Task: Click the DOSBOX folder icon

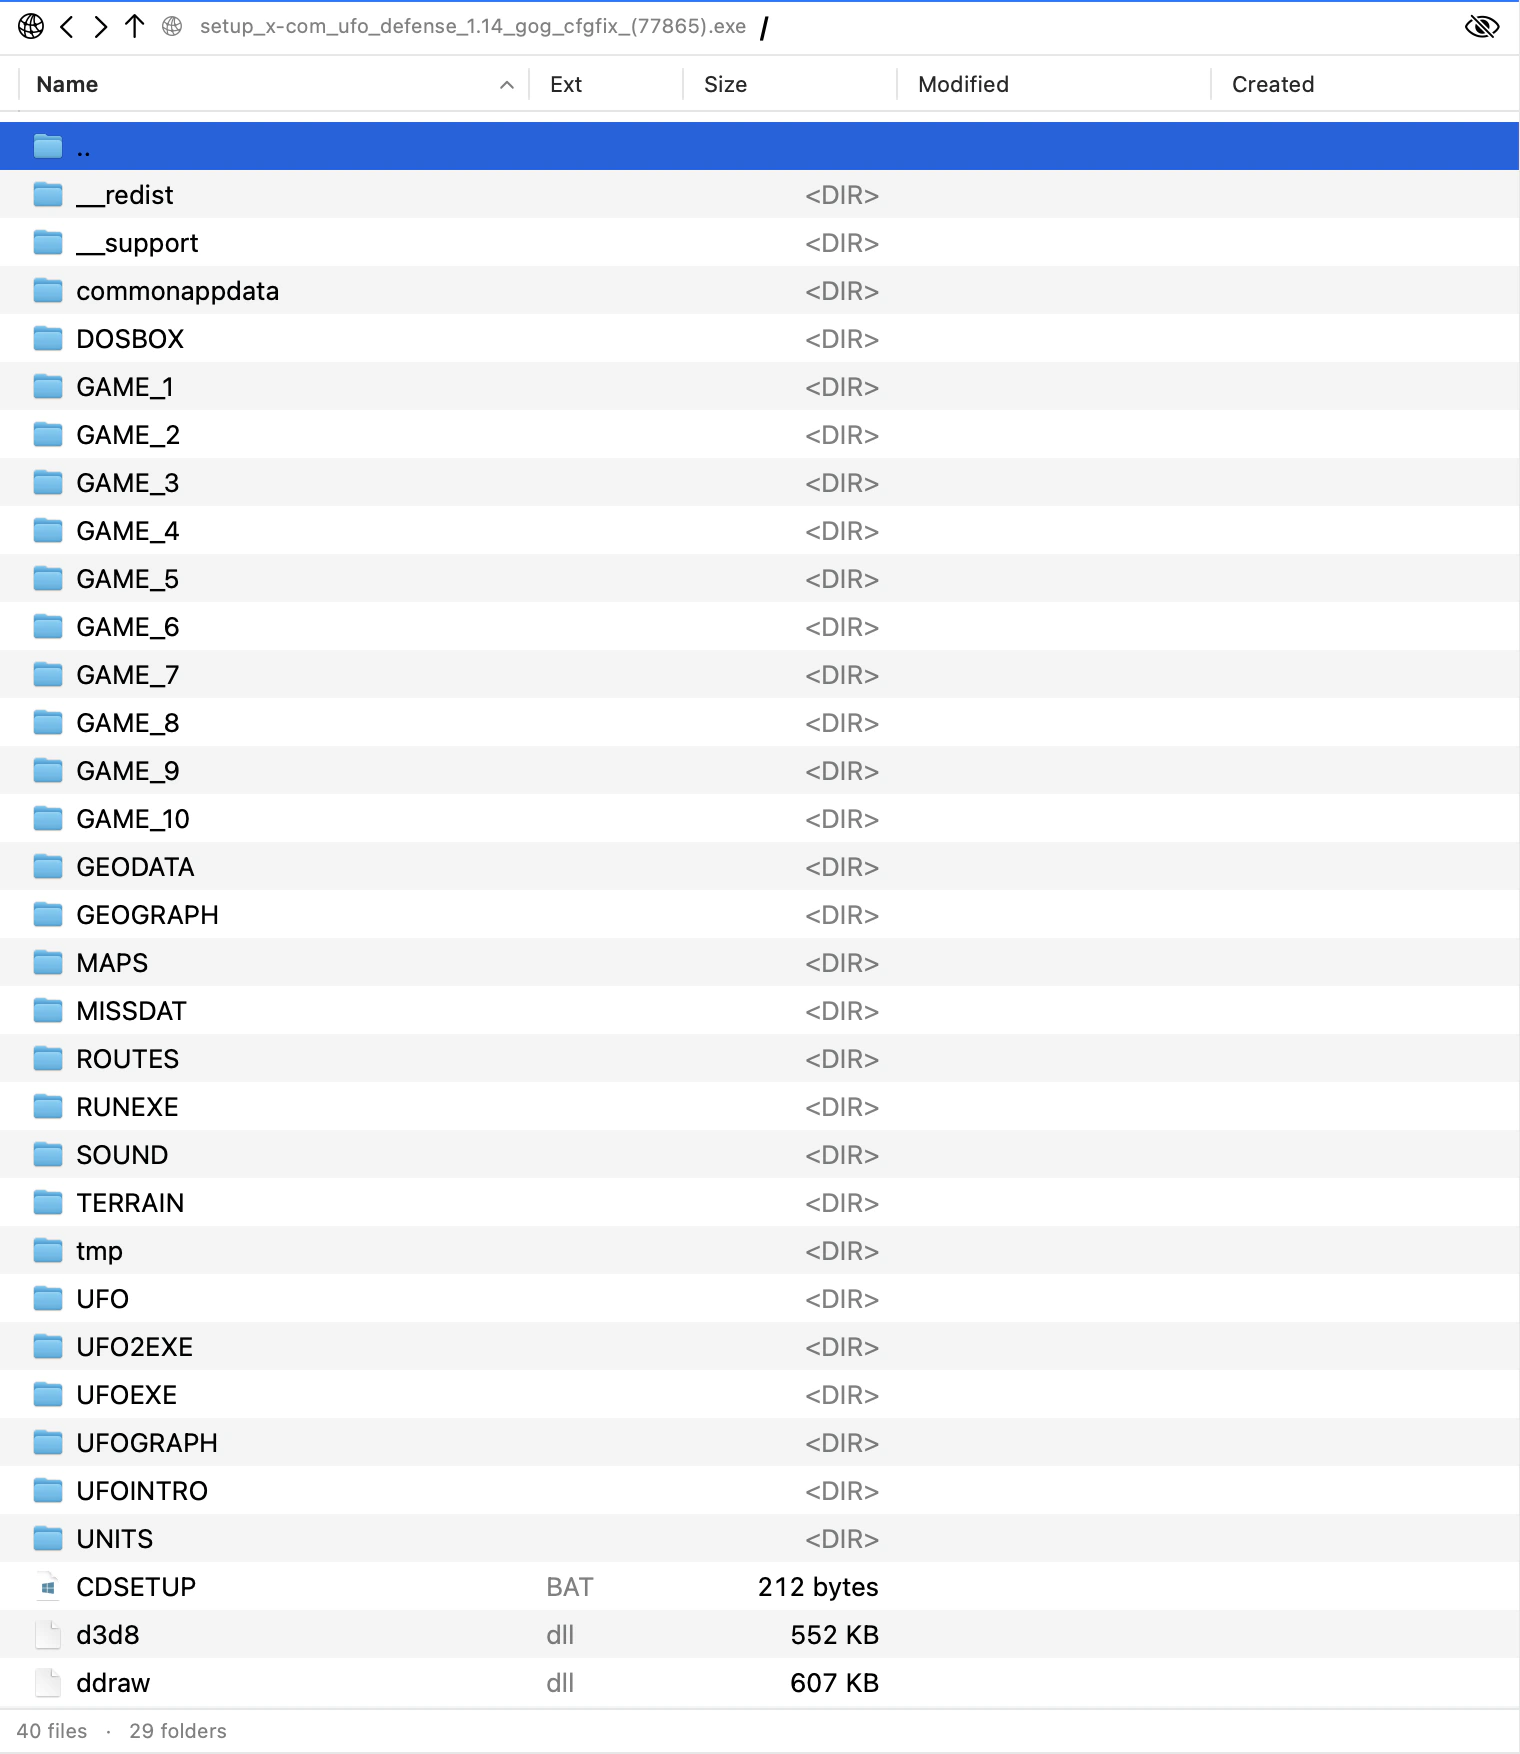Action: pos(48,338)
